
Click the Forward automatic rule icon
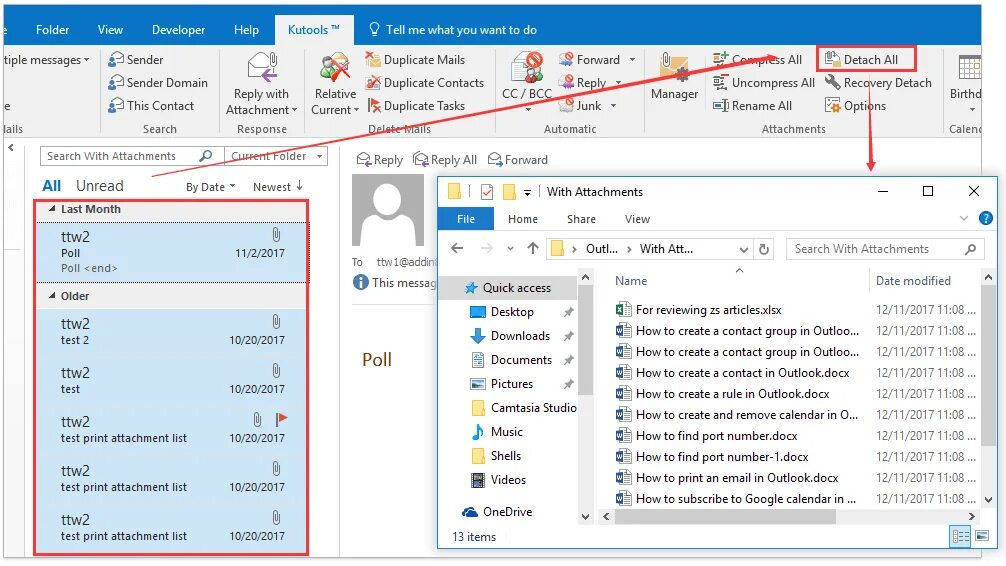point(565,60)
